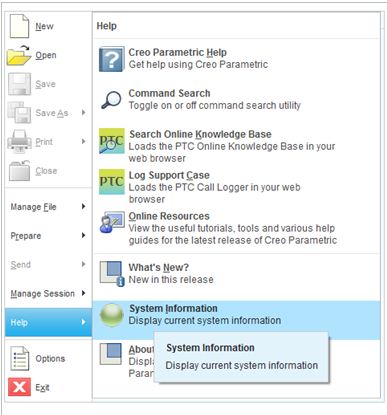Open Creo Parametric Help entry text
The image size is (387, 415).
(178, 52)
